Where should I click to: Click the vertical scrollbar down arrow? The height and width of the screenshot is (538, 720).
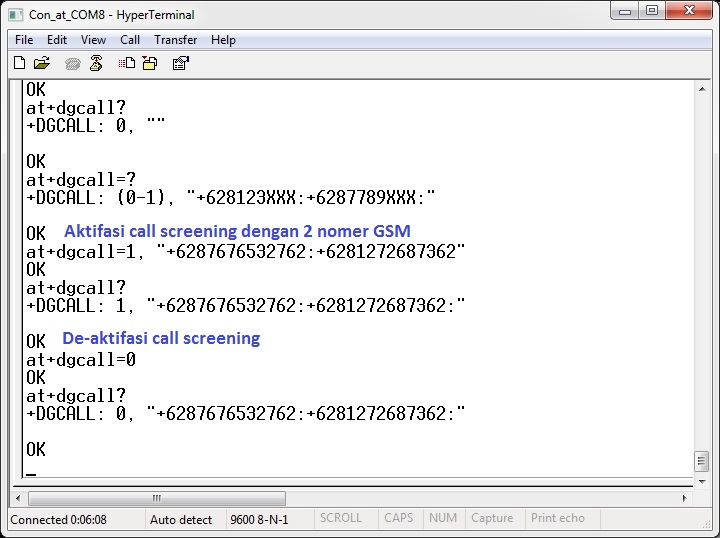702,479
